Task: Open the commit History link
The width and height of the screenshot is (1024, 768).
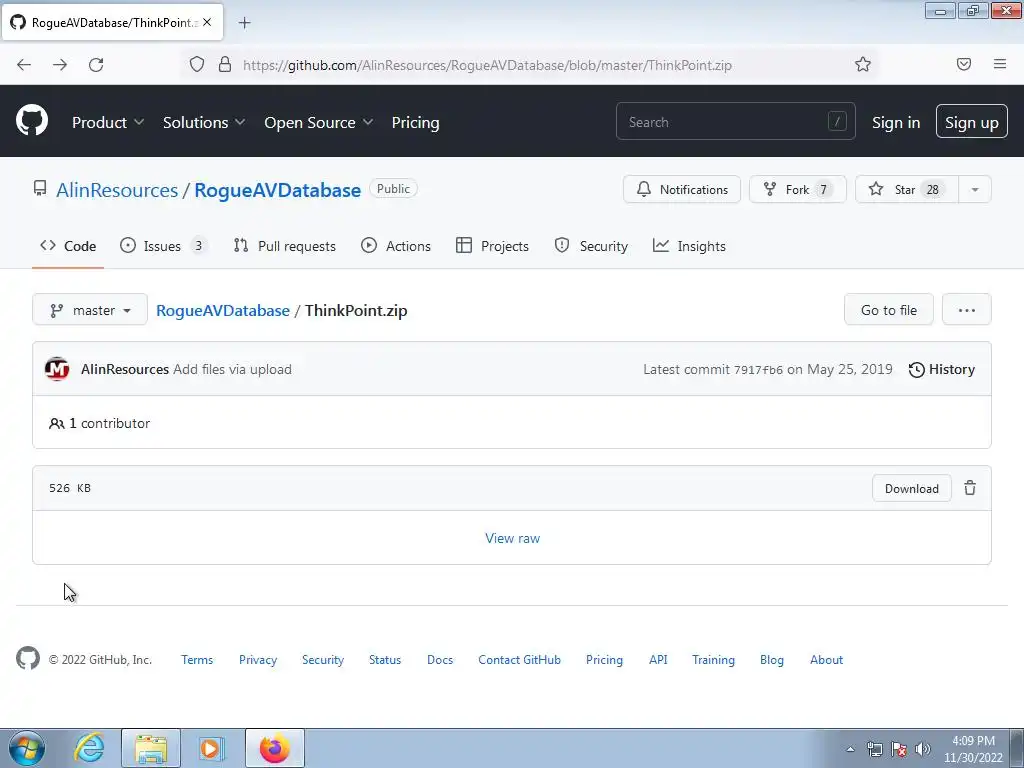Action: [x=942, y=369]
